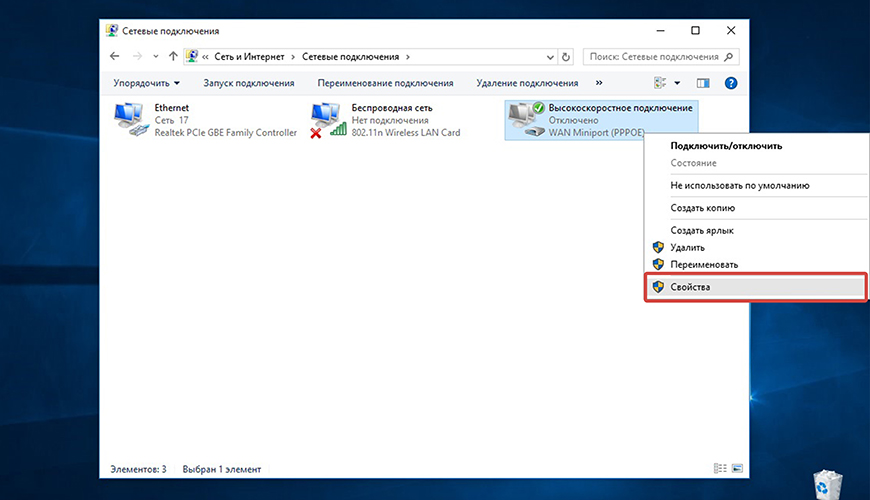Minimize the Сетевые подключения window

tap(660, 31)
